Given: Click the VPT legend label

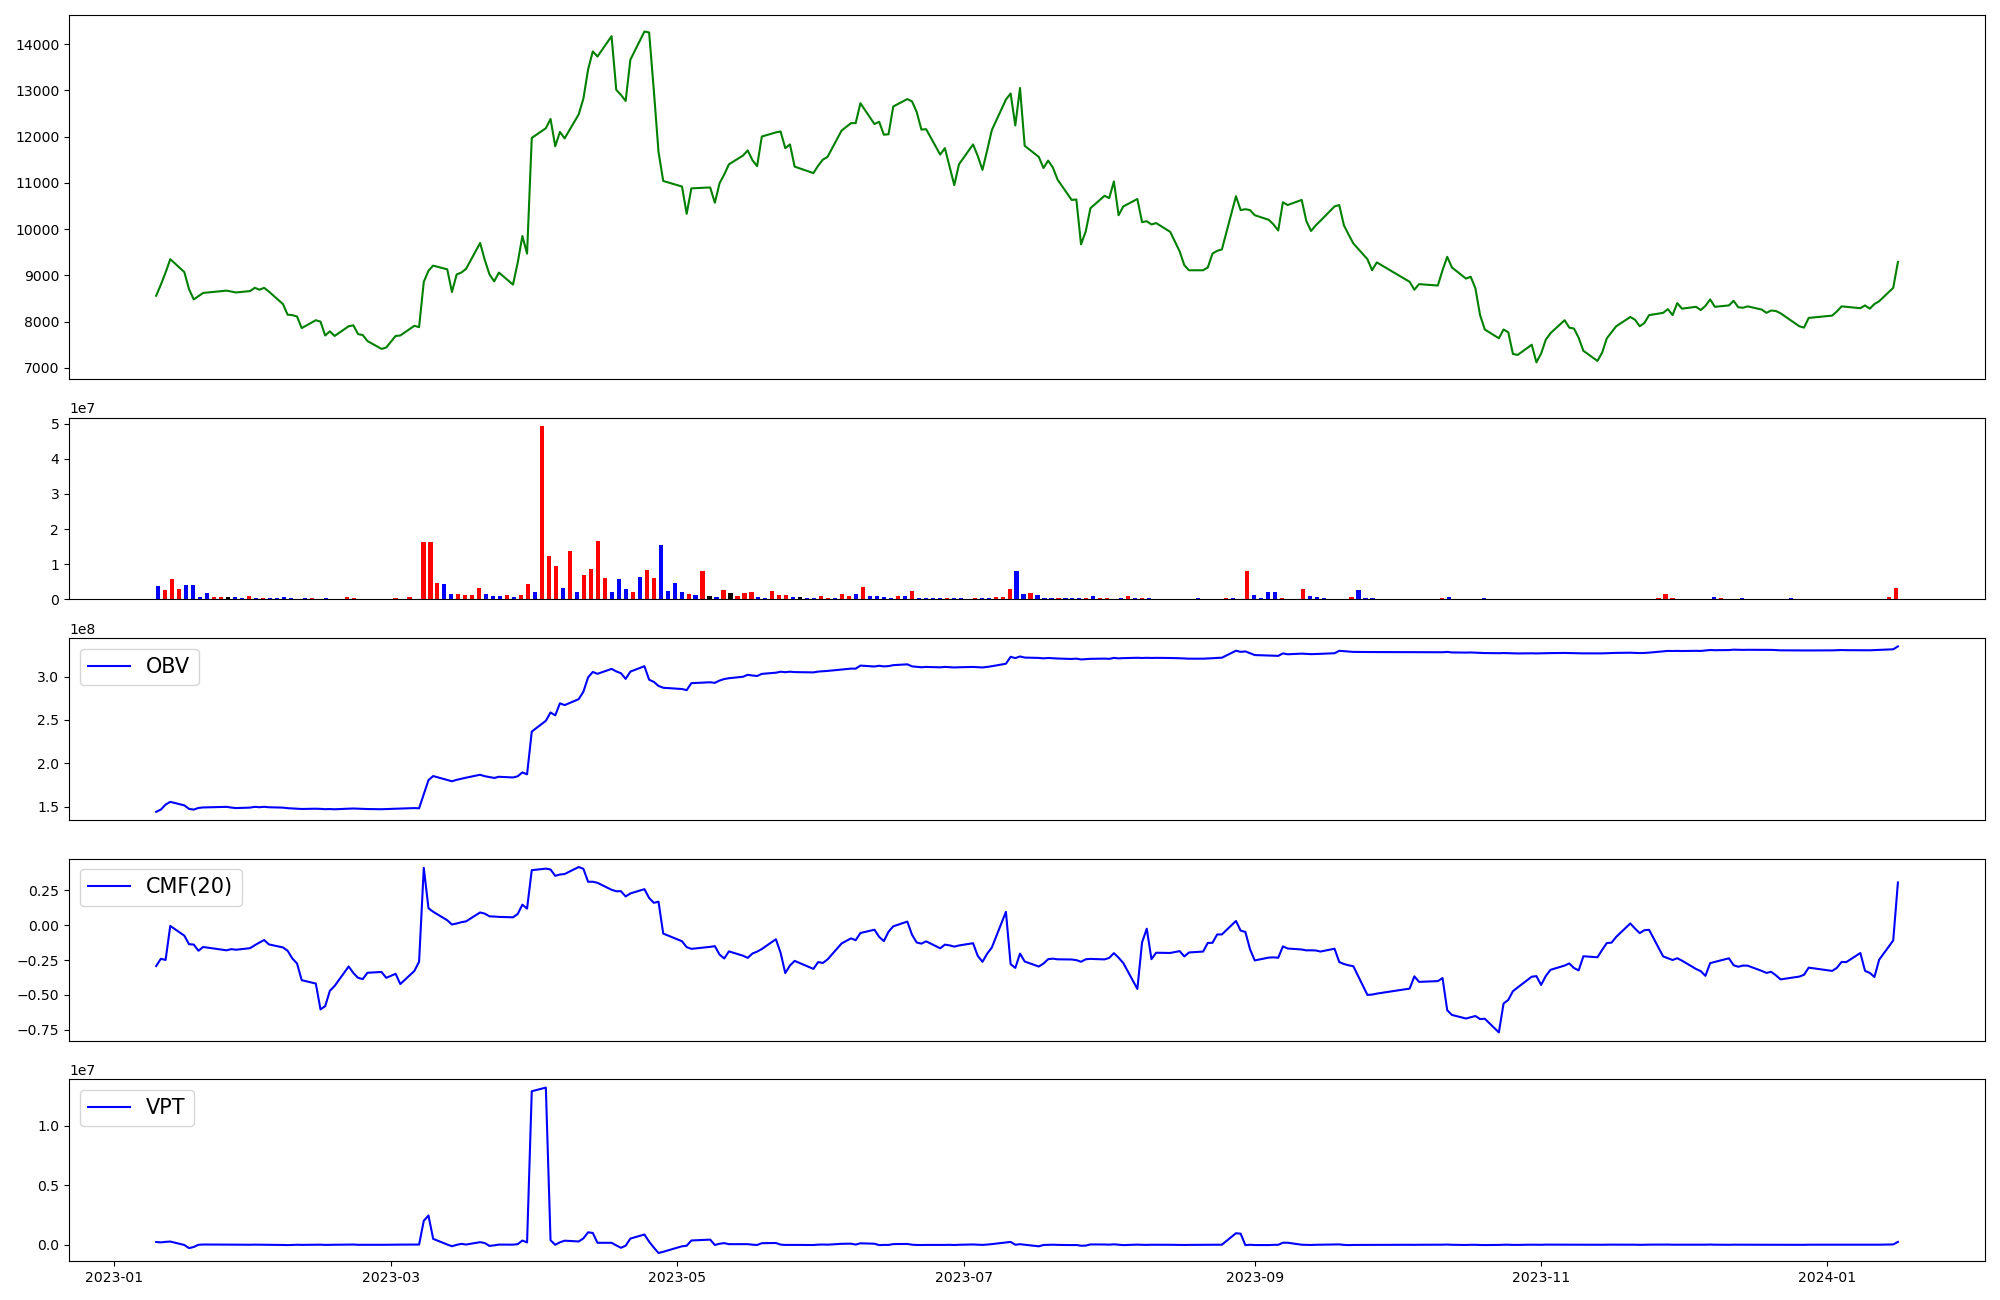Looking at the screenshot, I should pos(165,1107).
